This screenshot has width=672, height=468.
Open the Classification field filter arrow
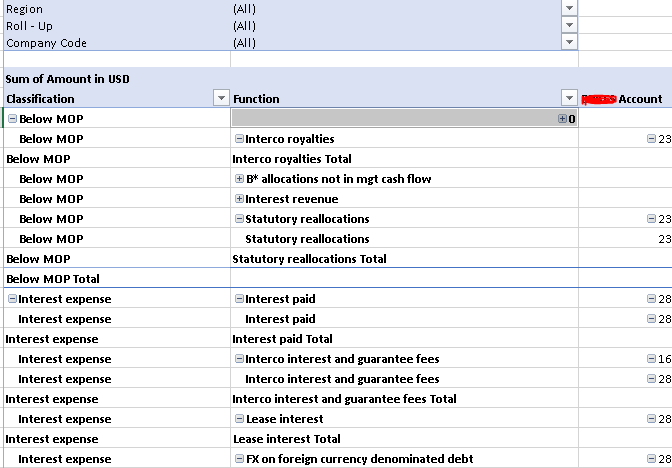(x=221, y=98)
